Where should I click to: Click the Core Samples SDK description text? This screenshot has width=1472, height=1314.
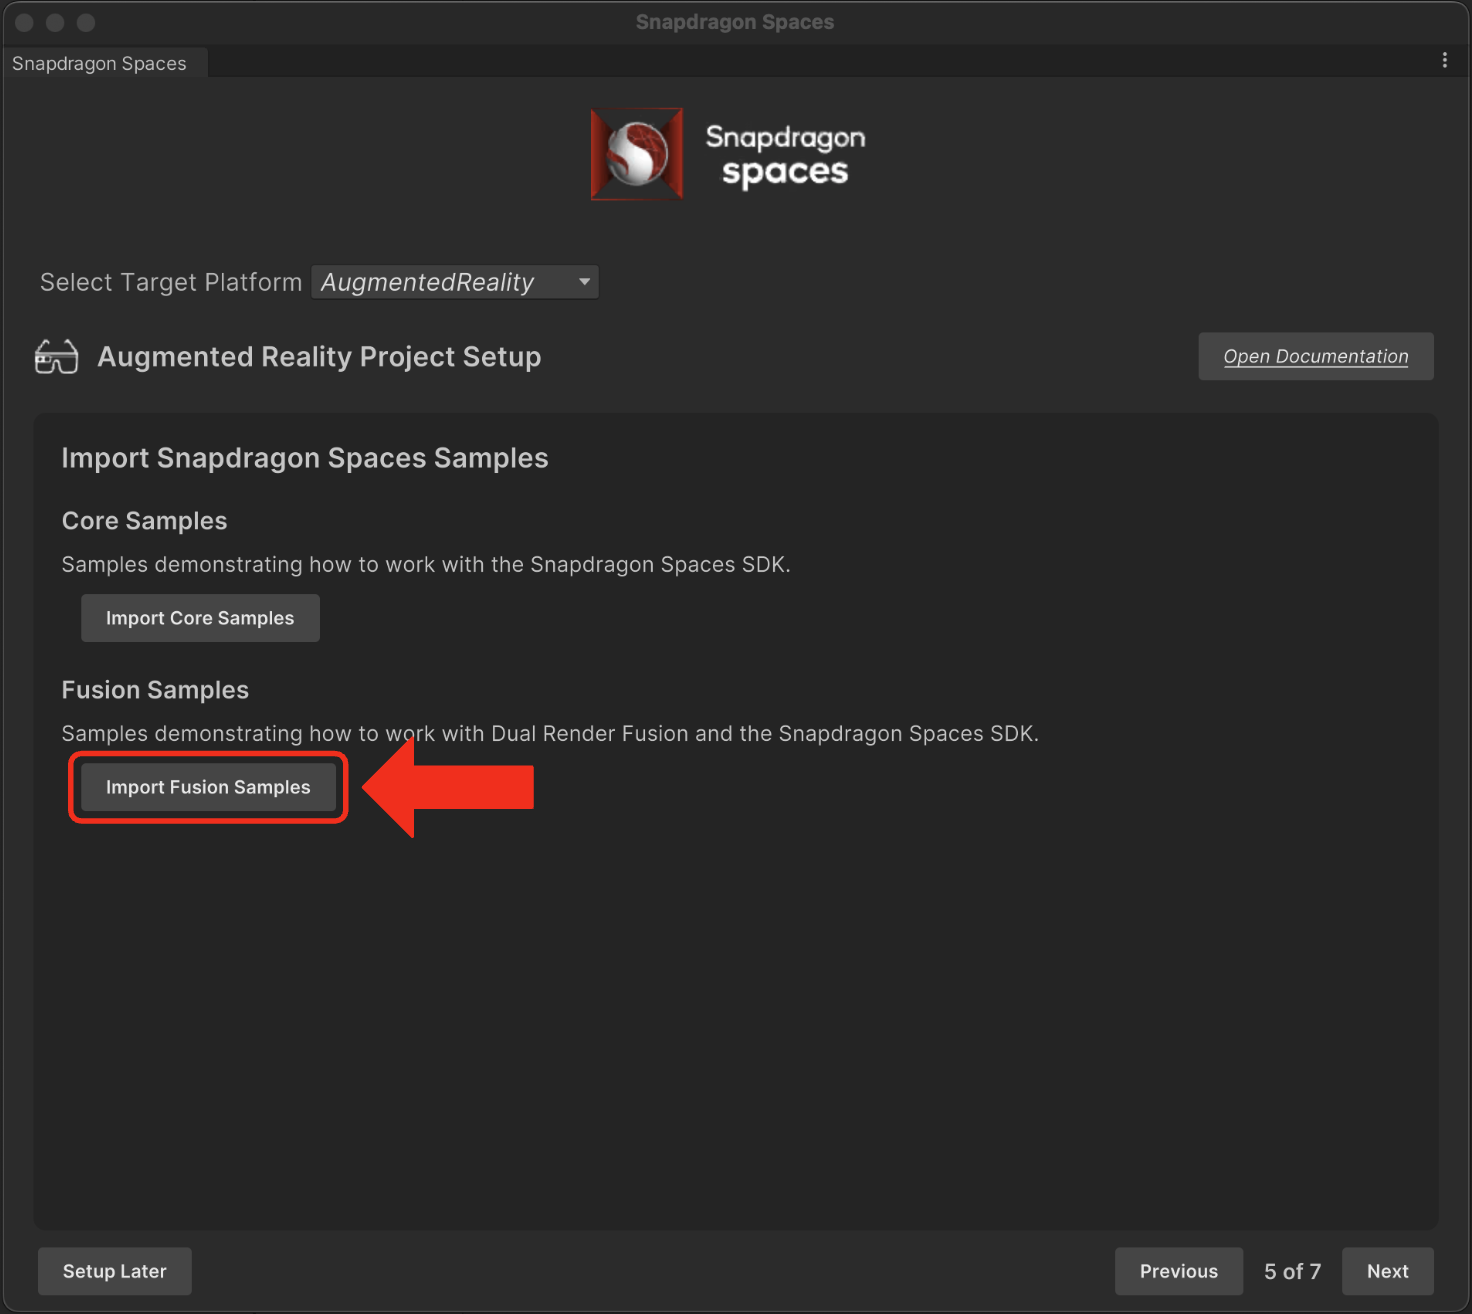pyautogui.click(x=426, y=565)
